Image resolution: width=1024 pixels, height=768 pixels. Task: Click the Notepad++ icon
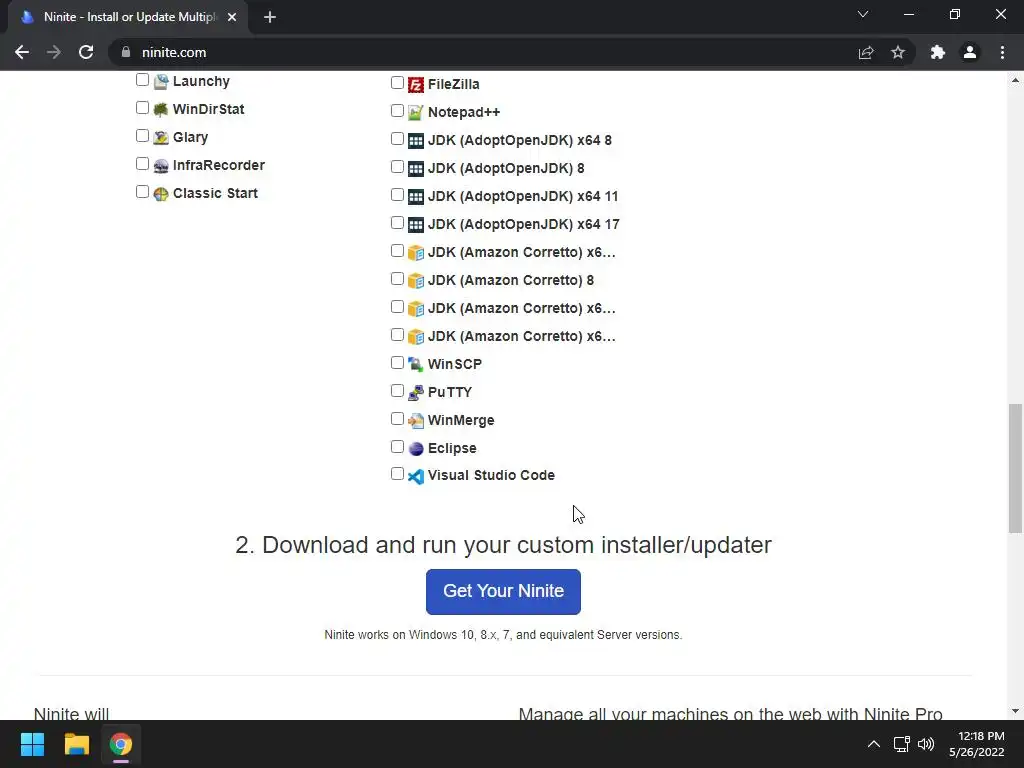point(416,112)
